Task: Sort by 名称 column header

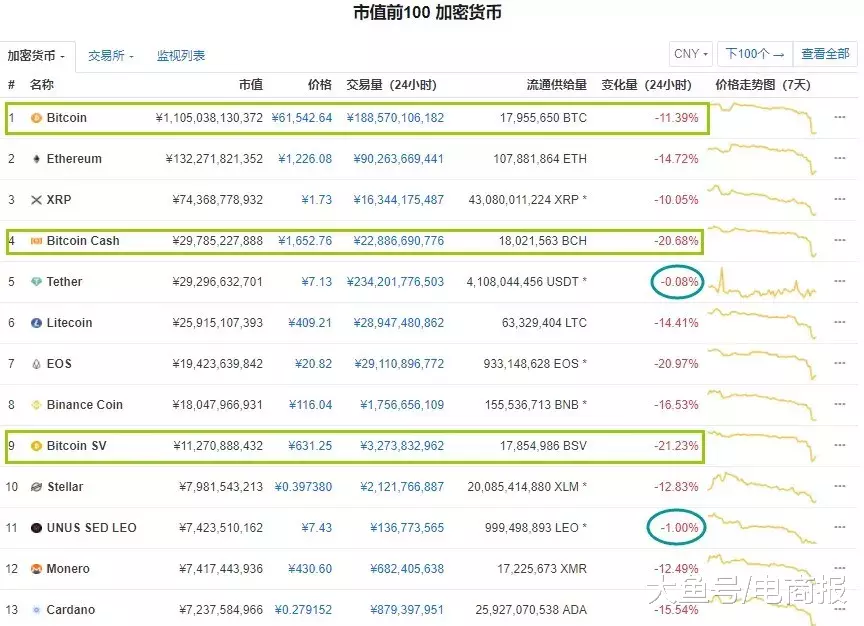Action: pyautogui.click(x=42, y=85)
